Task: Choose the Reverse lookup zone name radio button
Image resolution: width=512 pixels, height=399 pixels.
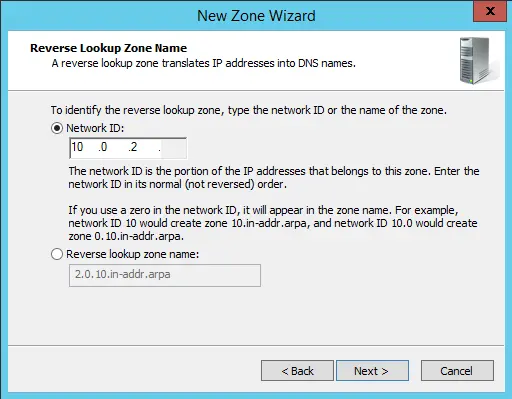Action: (x=57, y=254)
